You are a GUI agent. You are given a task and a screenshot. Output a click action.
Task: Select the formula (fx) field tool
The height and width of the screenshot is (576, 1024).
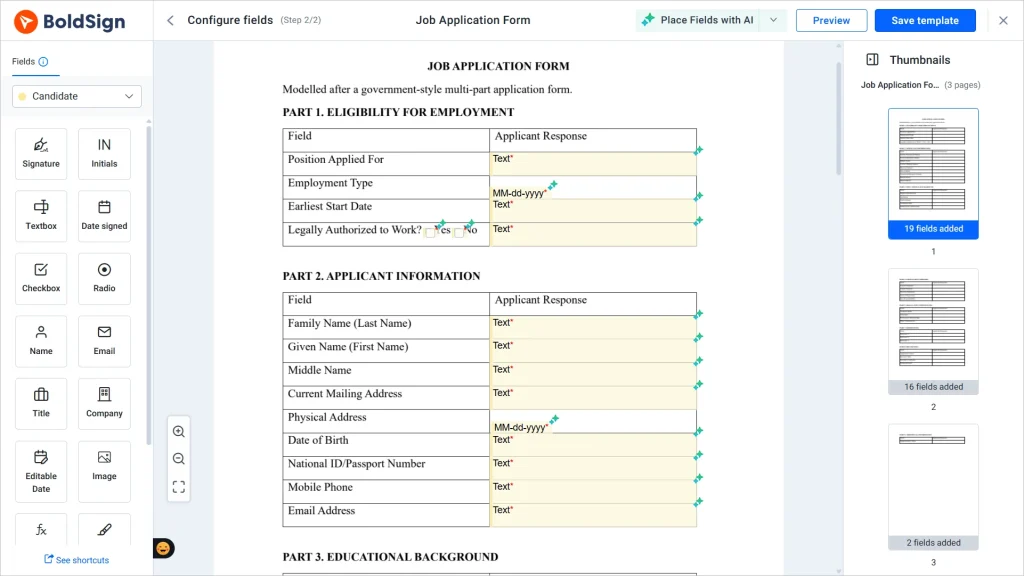click(x=41, y=530)
